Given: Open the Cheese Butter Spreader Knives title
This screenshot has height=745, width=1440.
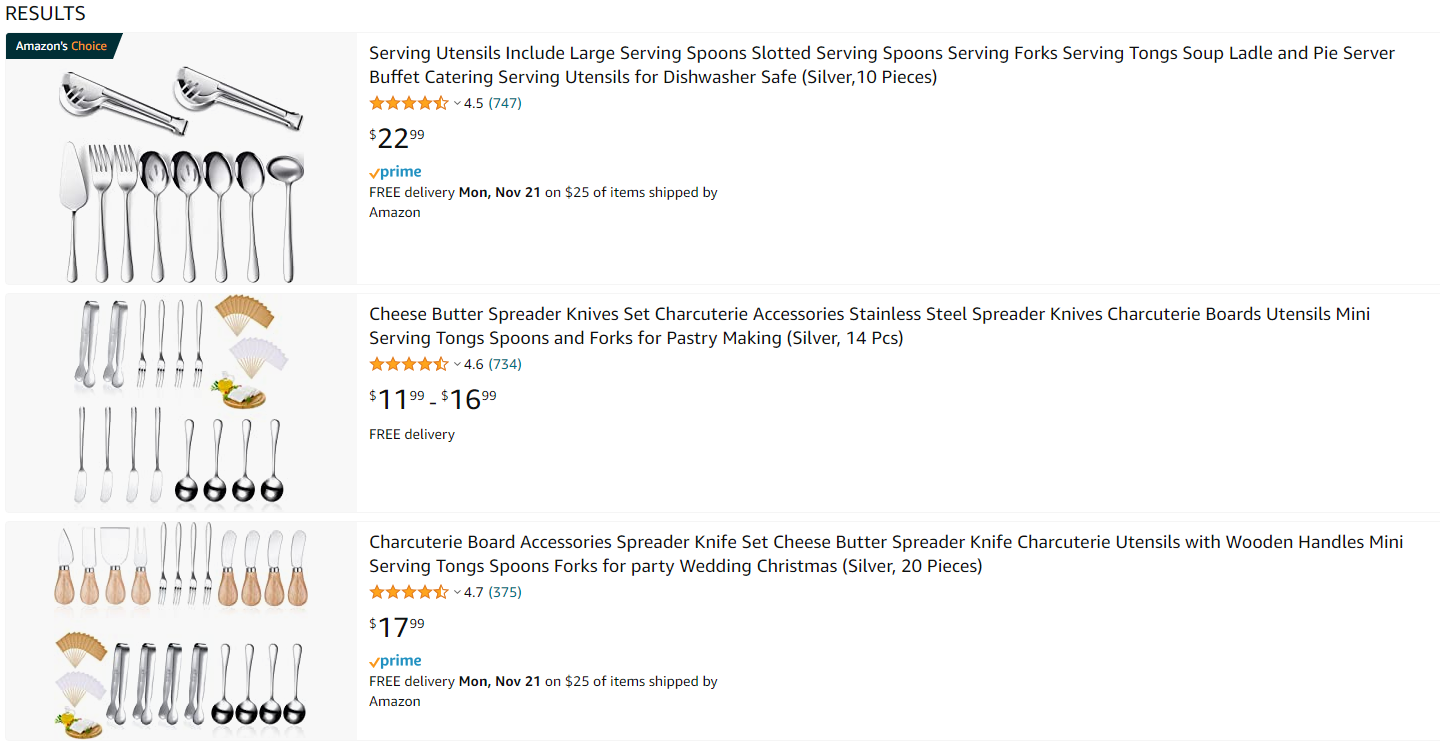Looking at the screenshot, I should click(x=870, y=326).
